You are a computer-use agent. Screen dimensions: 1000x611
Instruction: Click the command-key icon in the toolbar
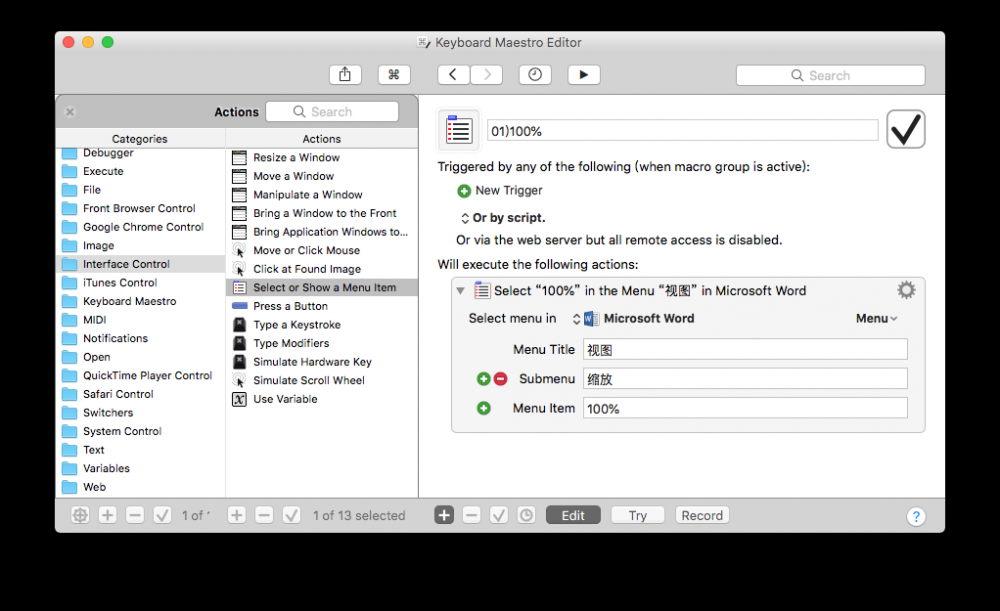pos(394,74)
